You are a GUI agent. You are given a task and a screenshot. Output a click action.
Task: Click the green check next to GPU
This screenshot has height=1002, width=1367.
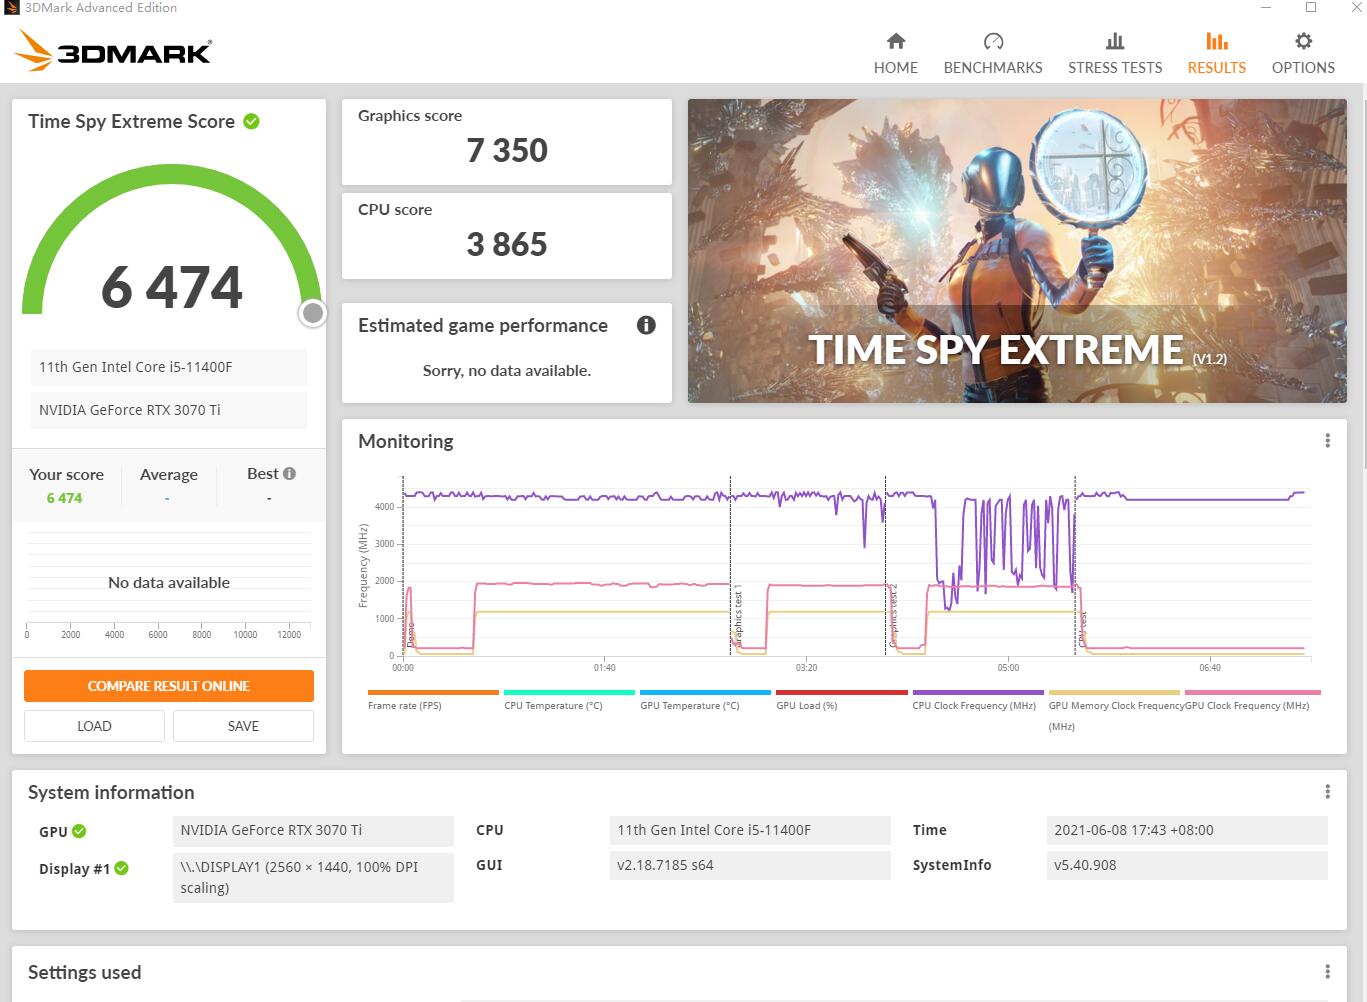point(79,831)
